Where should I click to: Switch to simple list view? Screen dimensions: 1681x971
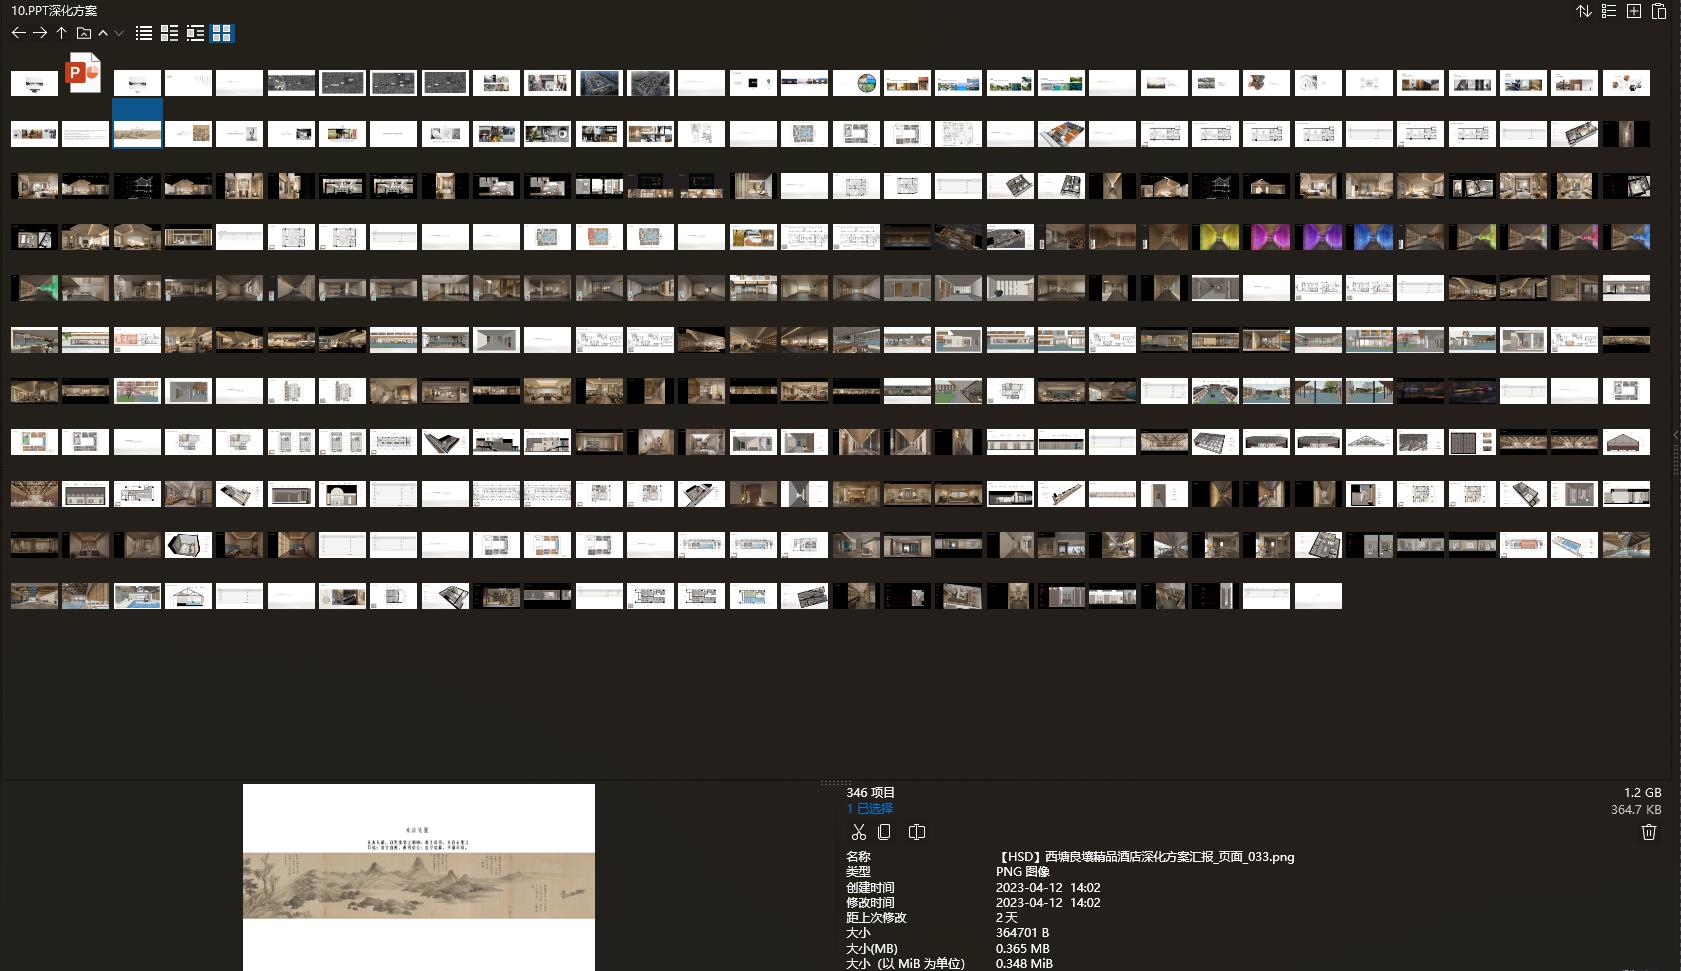(x=144, y=33)
